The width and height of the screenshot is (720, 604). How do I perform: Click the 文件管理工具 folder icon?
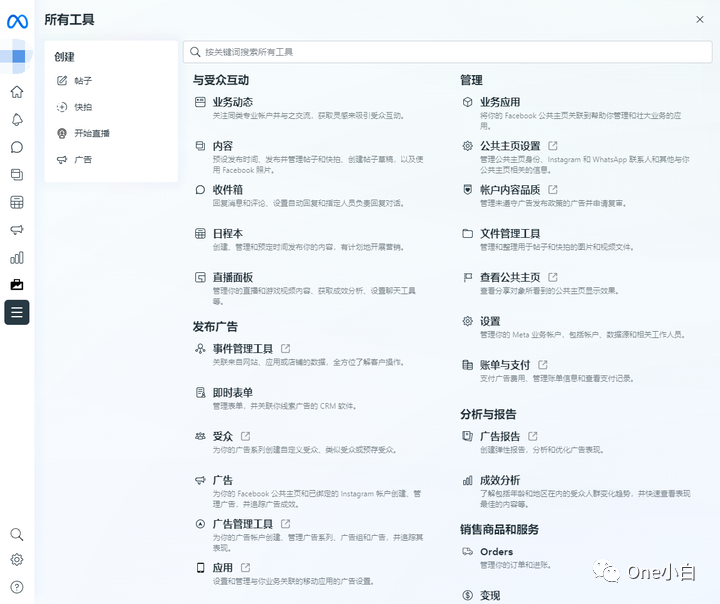pyautogui.click(x=467, y=233)
